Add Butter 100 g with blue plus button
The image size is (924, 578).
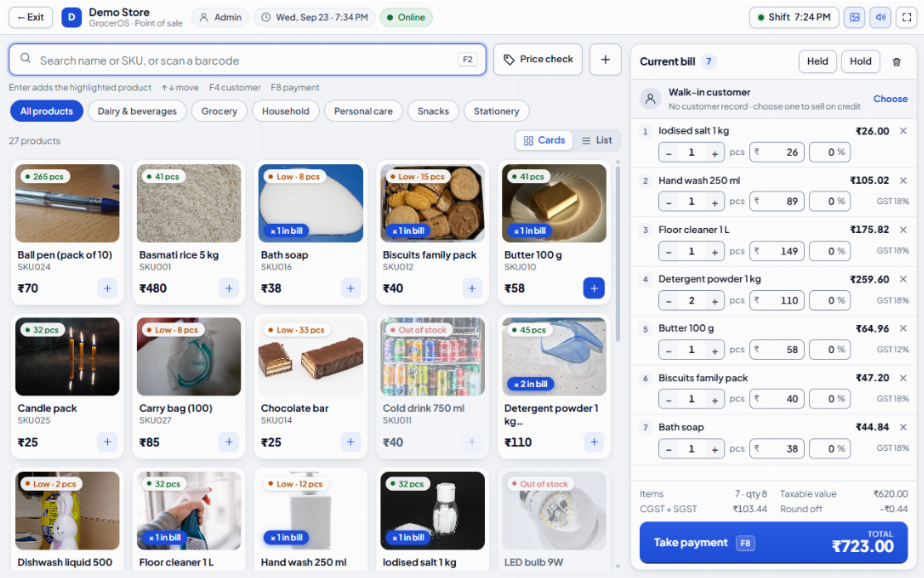[x=594, y=289]
